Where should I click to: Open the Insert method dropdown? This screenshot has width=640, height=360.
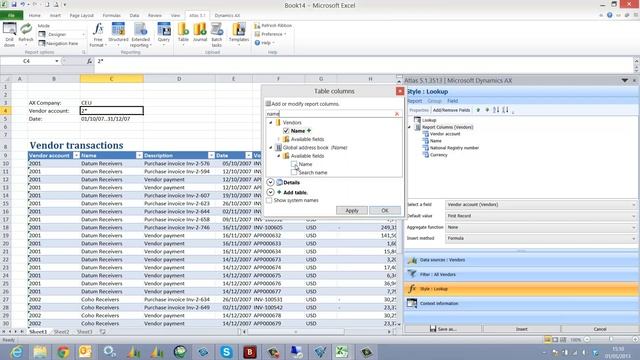(x=541, y=238)
